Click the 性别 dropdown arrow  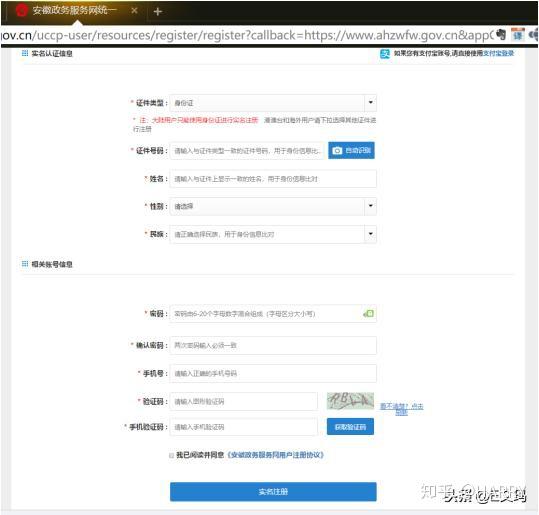point(371,206)
